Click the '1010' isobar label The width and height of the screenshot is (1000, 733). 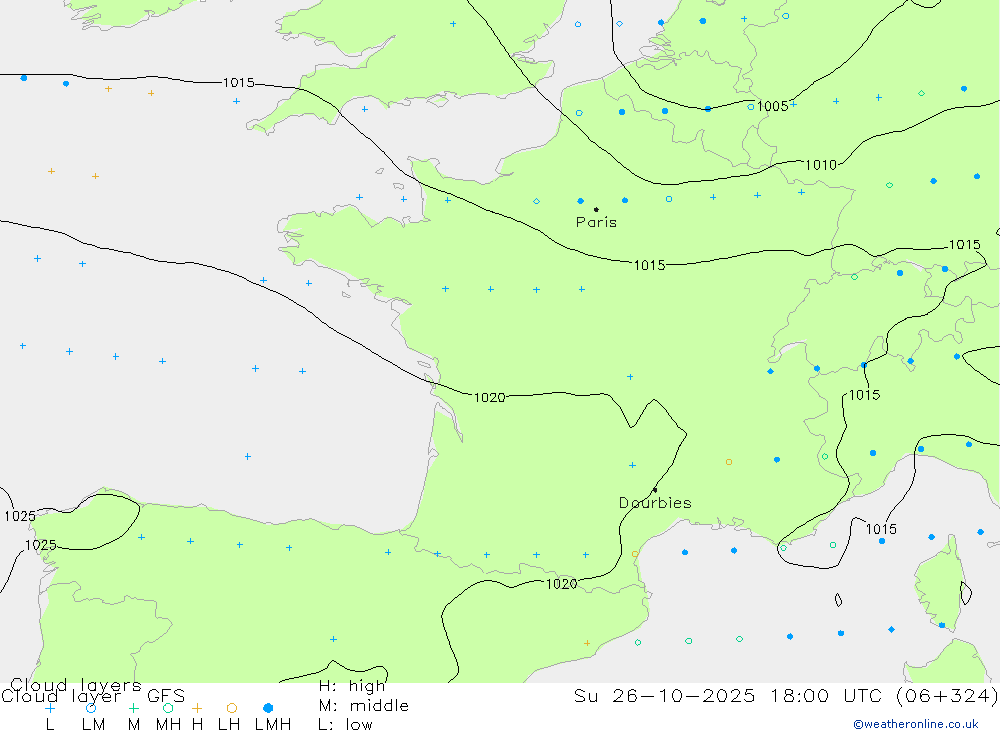click(x=821, y=165)
